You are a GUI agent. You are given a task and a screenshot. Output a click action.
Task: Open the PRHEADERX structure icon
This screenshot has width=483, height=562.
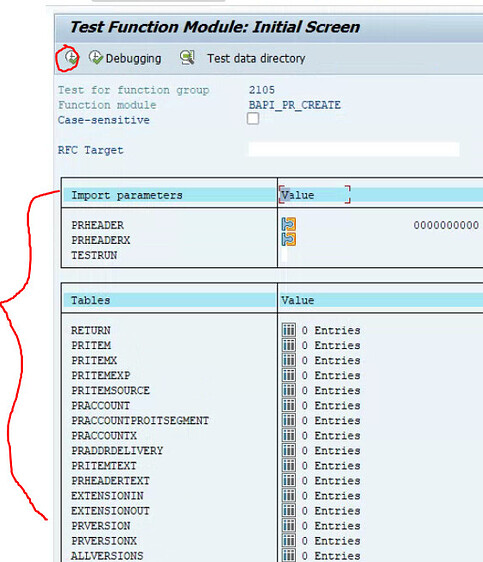point(288,239)
